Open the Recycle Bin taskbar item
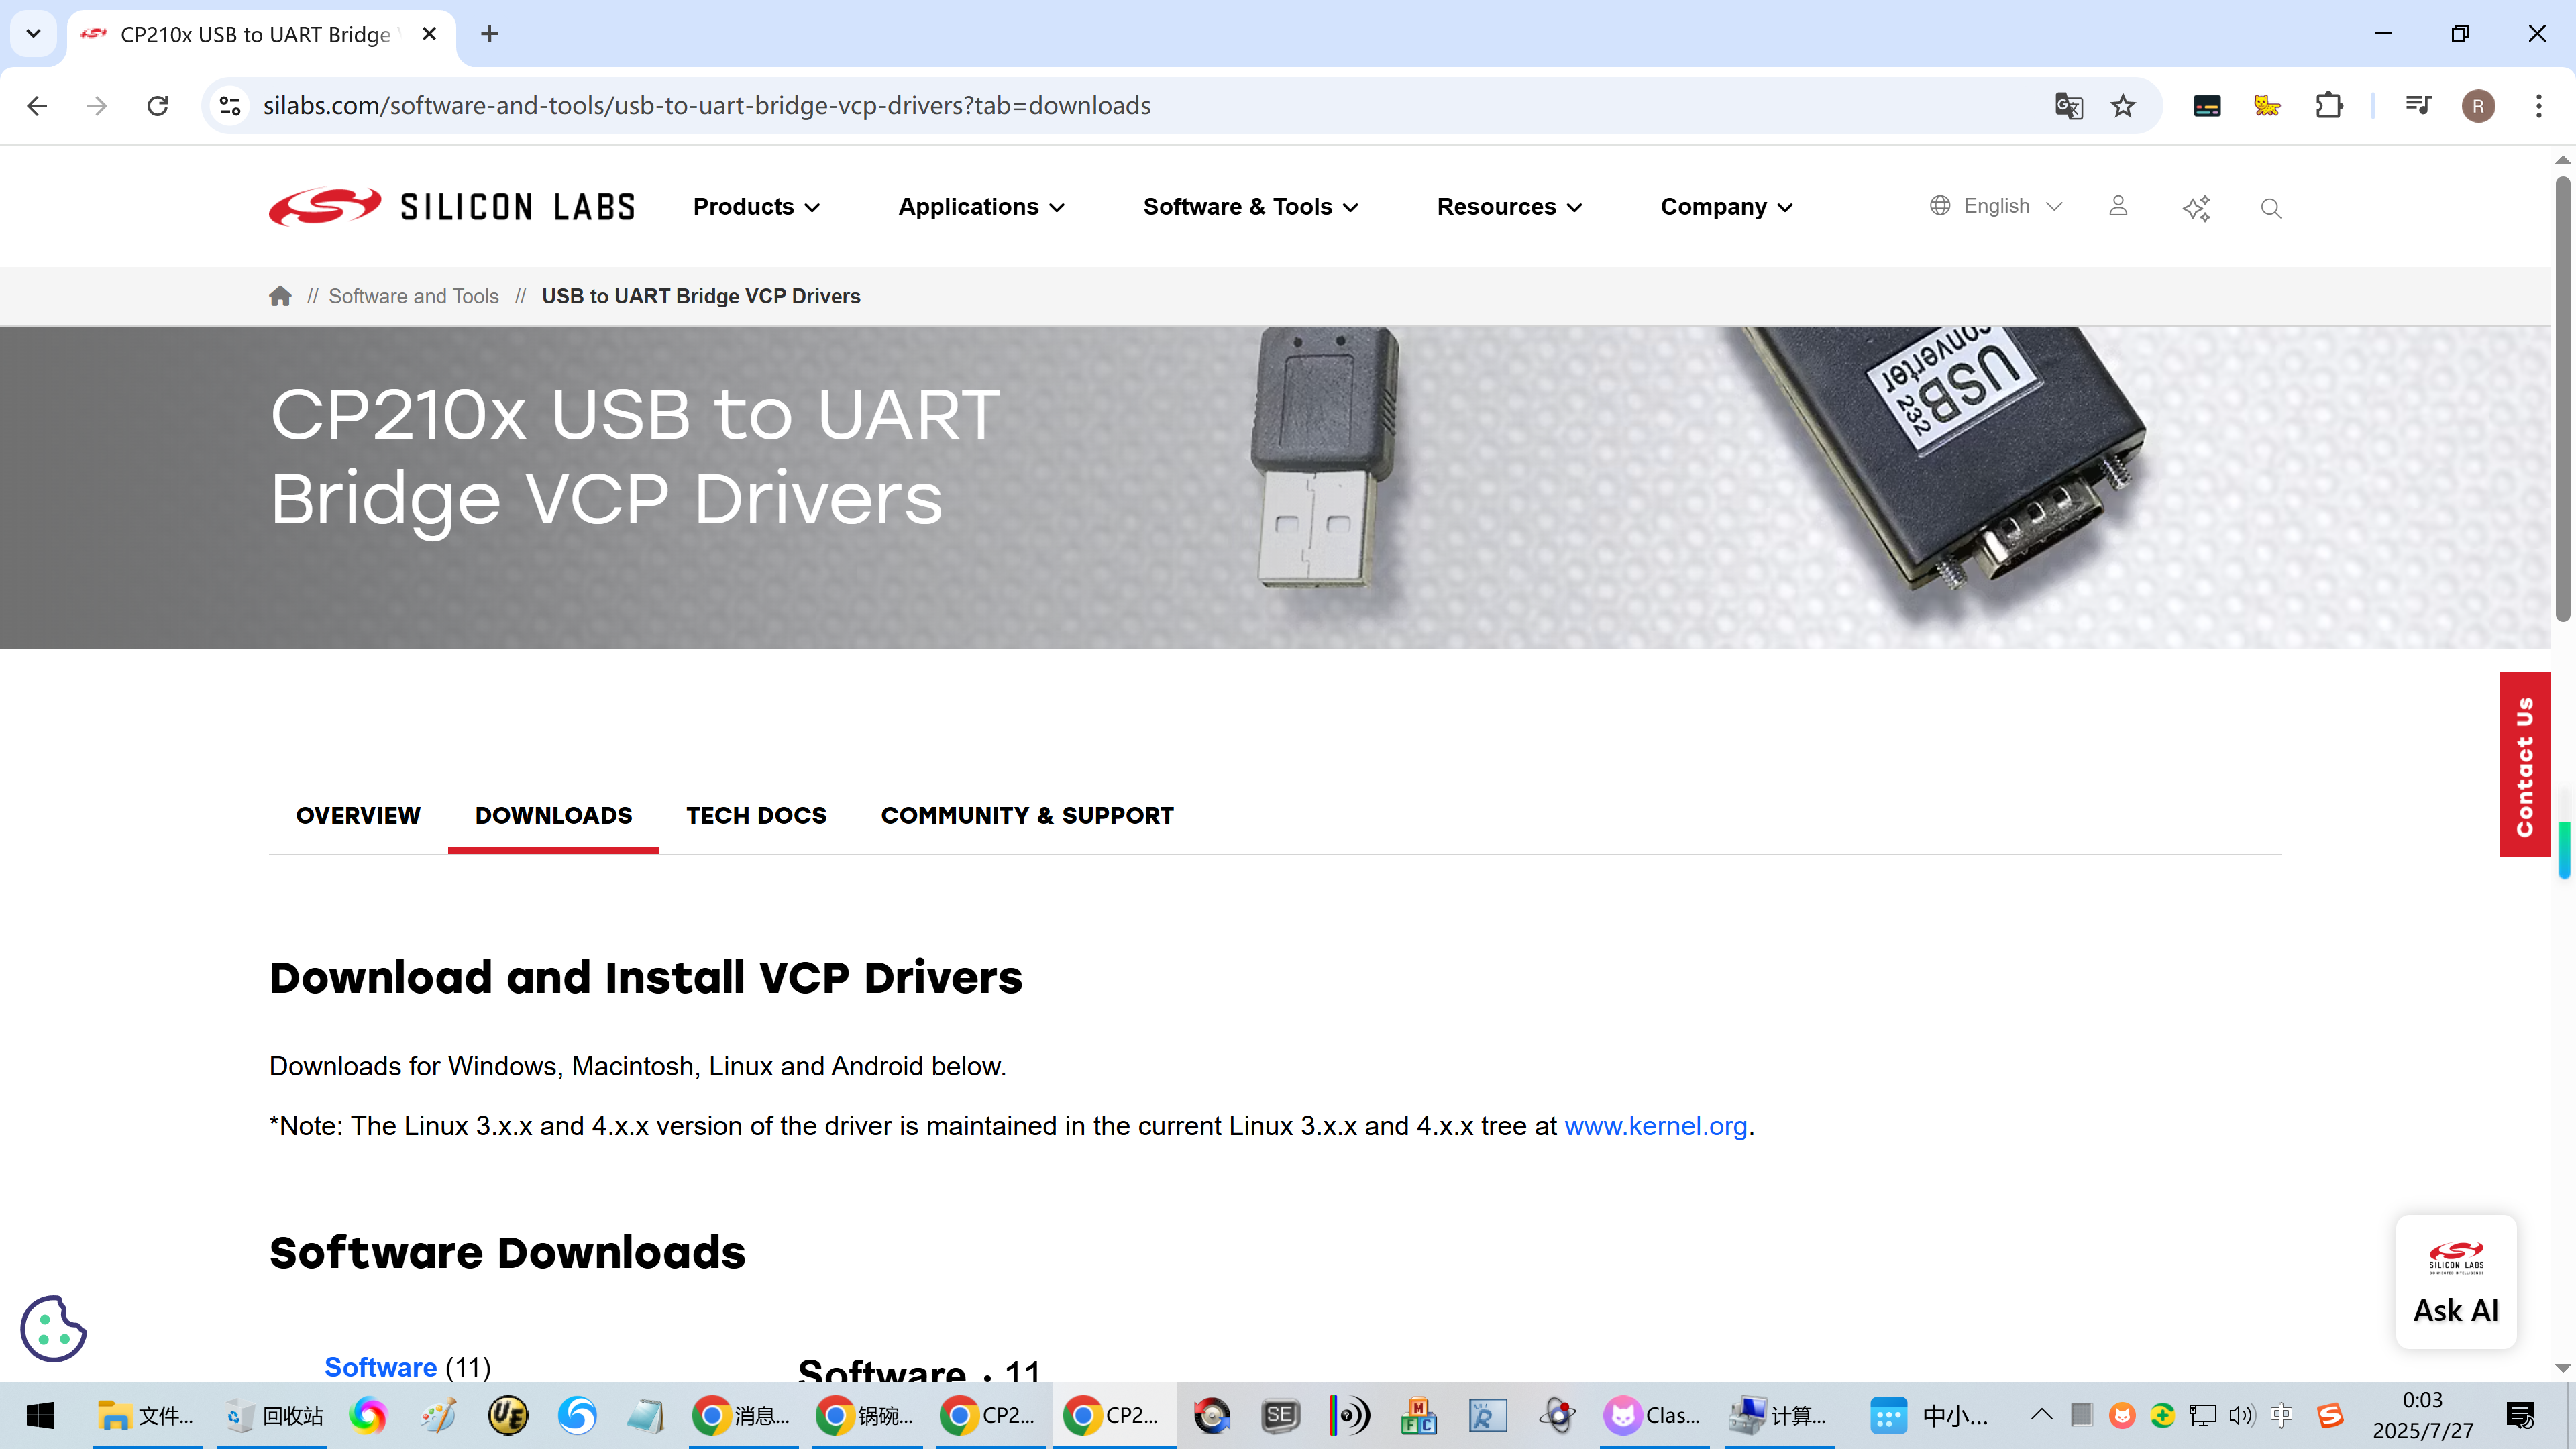The height and width of the screenshot is (1449, 2576). pyautogui.click(x=272, y=1415)
